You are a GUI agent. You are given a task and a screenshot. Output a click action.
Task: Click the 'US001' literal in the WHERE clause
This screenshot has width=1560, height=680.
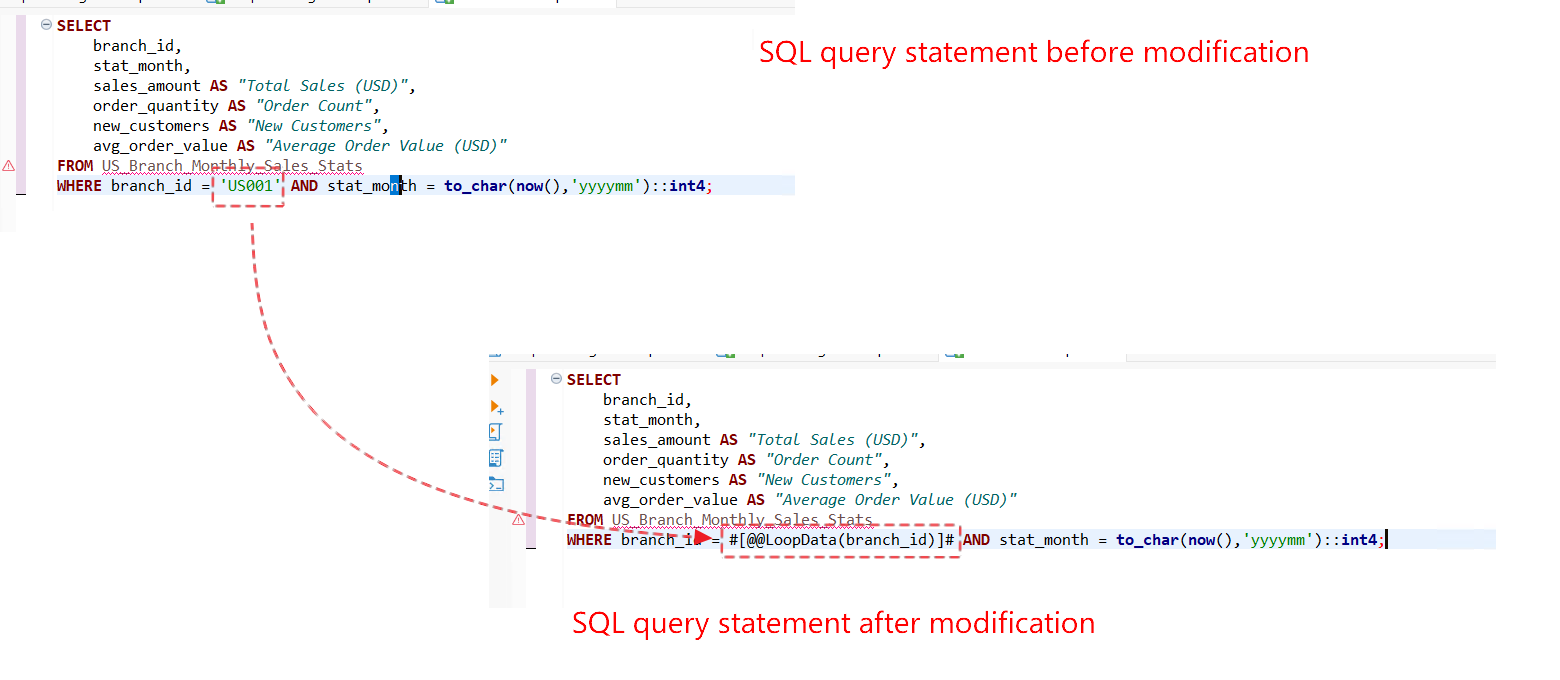tap(248, 185)
